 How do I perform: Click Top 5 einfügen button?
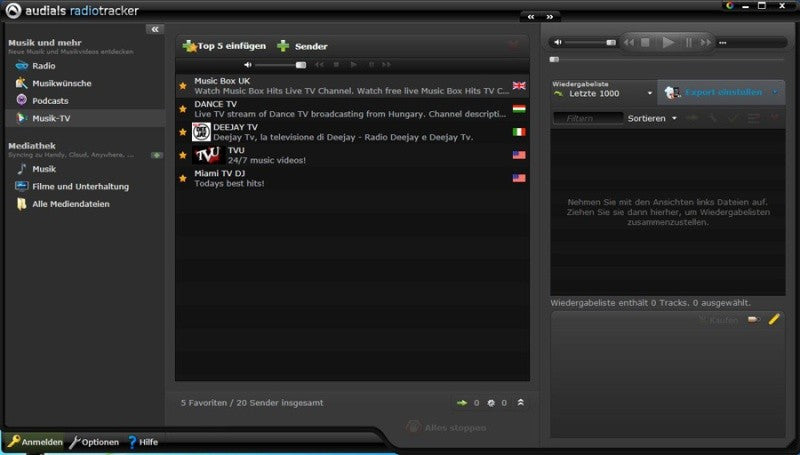tap(224, 46)
